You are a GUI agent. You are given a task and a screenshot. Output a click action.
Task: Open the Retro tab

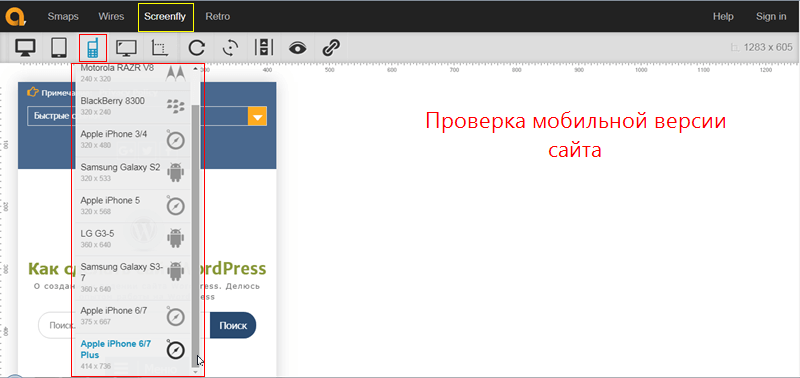coord(218,16)
